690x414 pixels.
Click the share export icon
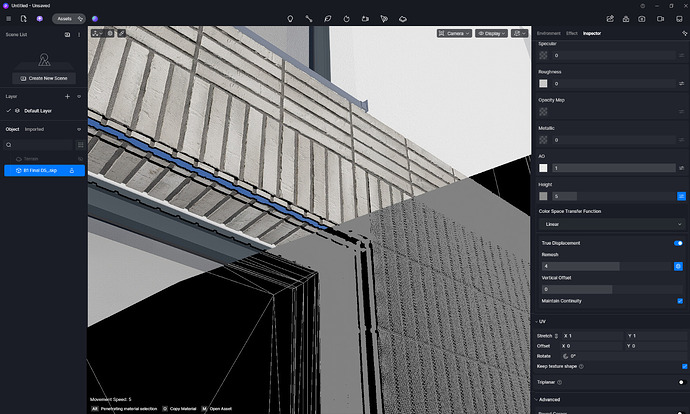[x=610, y=19]
